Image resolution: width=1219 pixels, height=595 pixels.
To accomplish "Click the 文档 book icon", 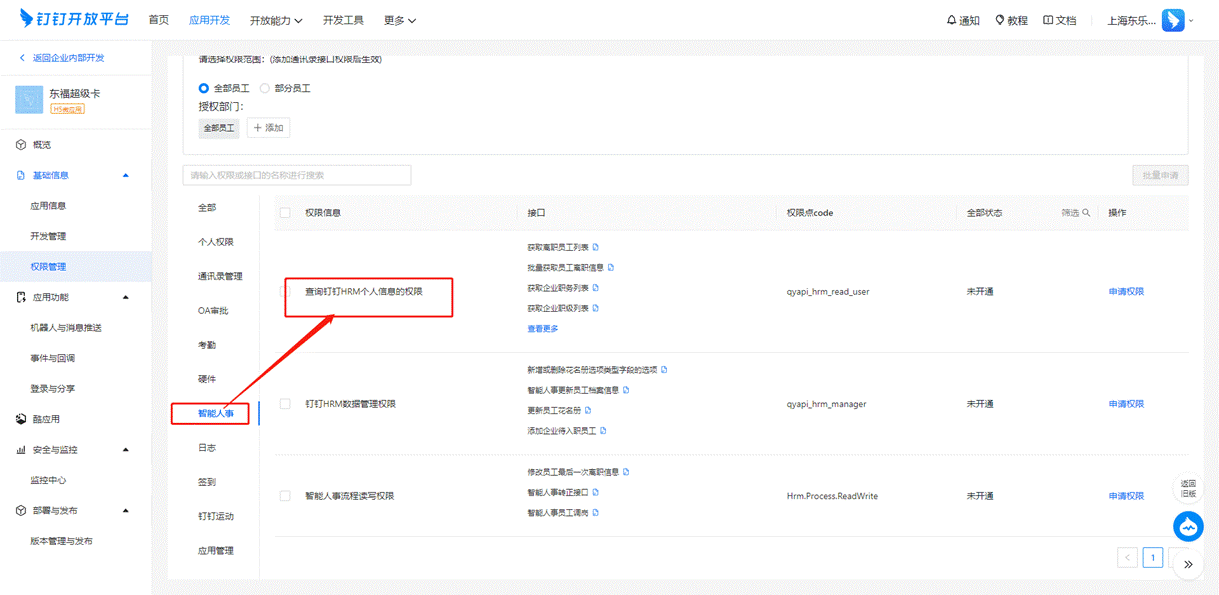I will point(1047,21).
